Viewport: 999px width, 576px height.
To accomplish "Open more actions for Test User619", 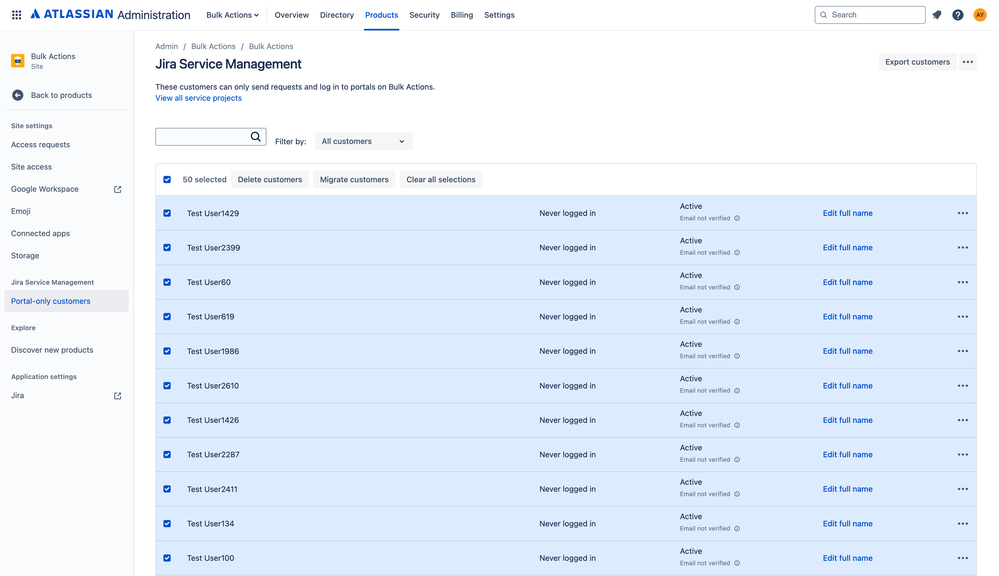I will point(963,317).
